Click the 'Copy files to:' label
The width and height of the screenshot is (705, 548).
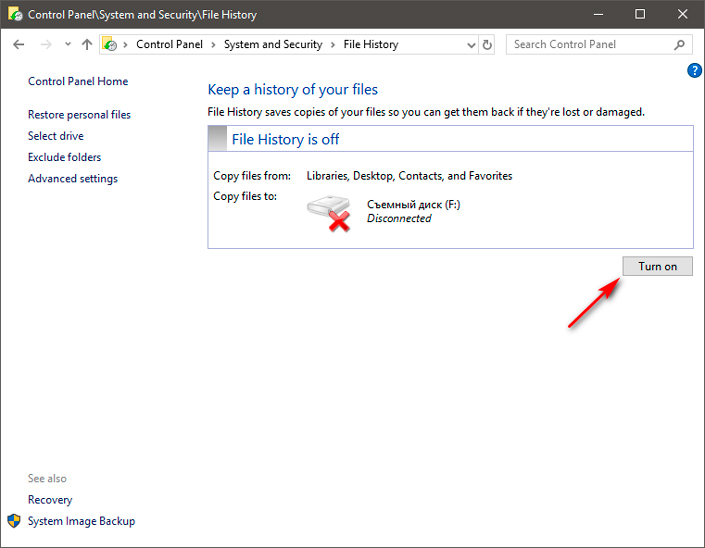tap(245, 196)
